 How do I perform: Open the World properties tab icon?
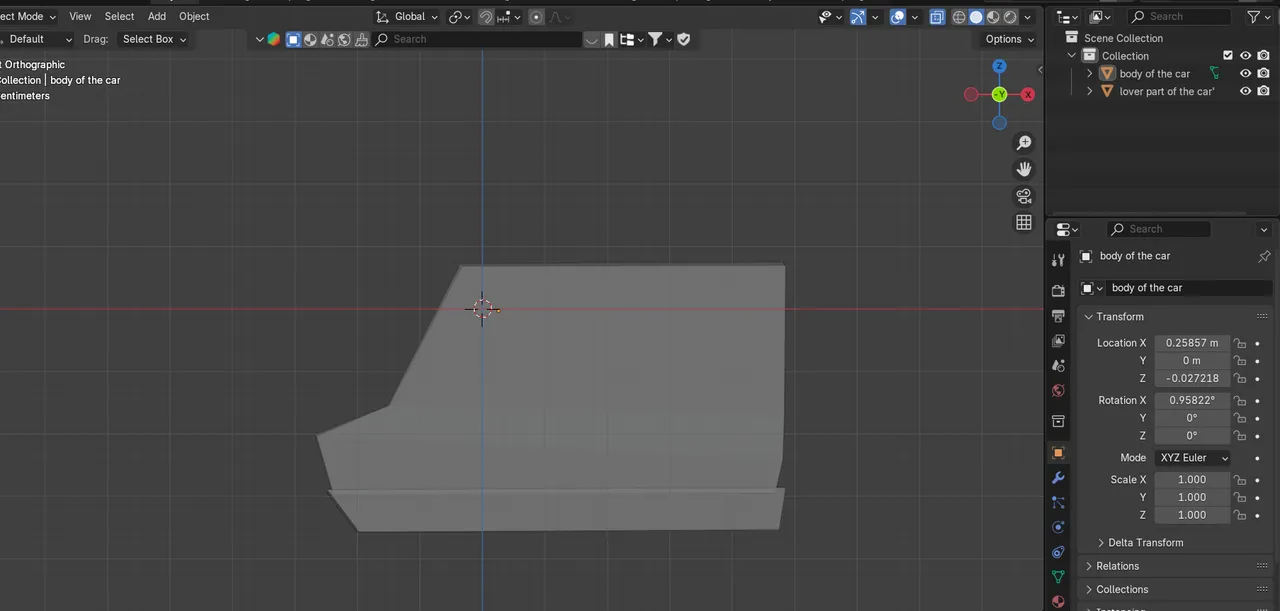click(1058, 391)
